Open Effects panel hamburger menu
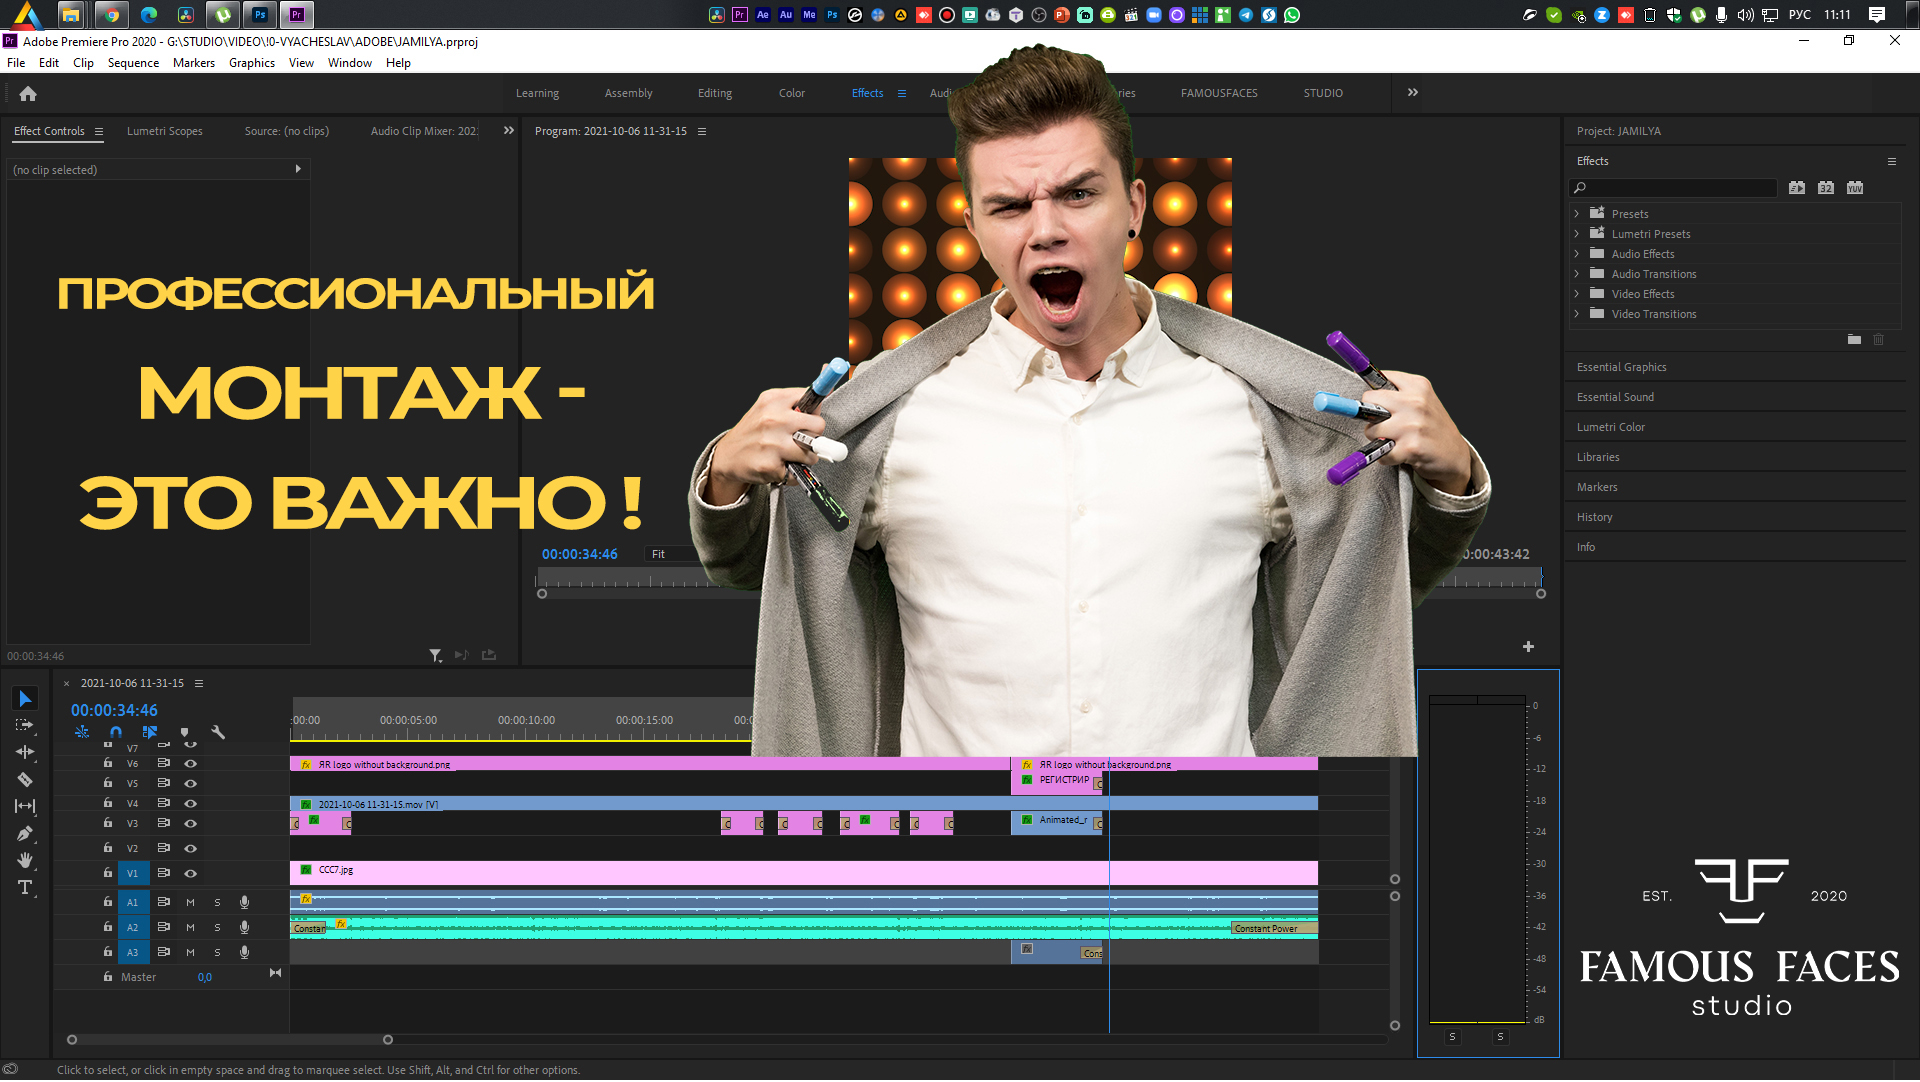 coord(1892,161)
